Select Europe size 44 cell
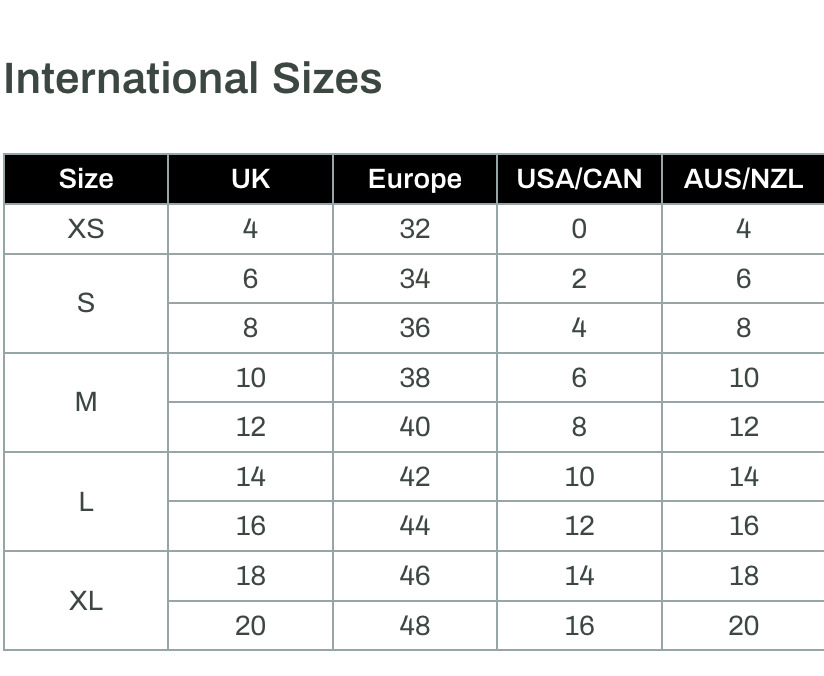This screenshot has width=824, height=676. point(415,526)
